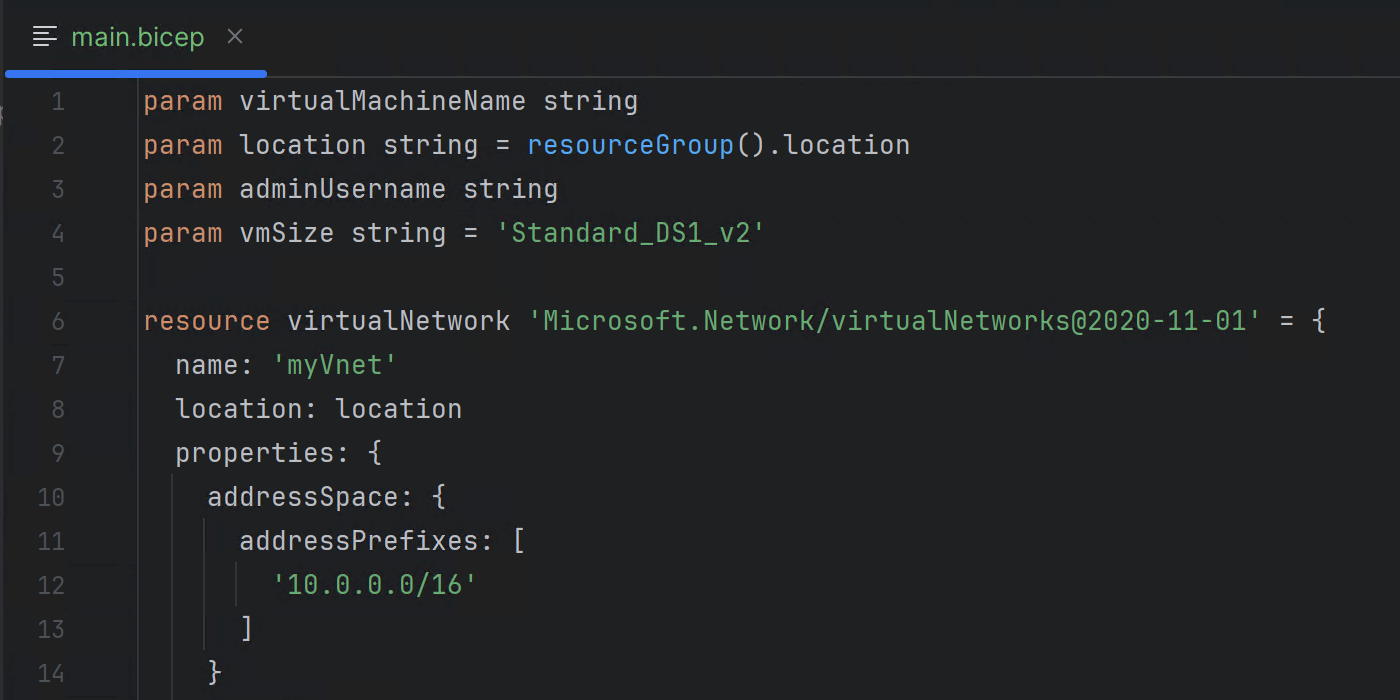Click the vmSize parameter name
This screenshot has height=700, width=1400.
tap(286, 233)
